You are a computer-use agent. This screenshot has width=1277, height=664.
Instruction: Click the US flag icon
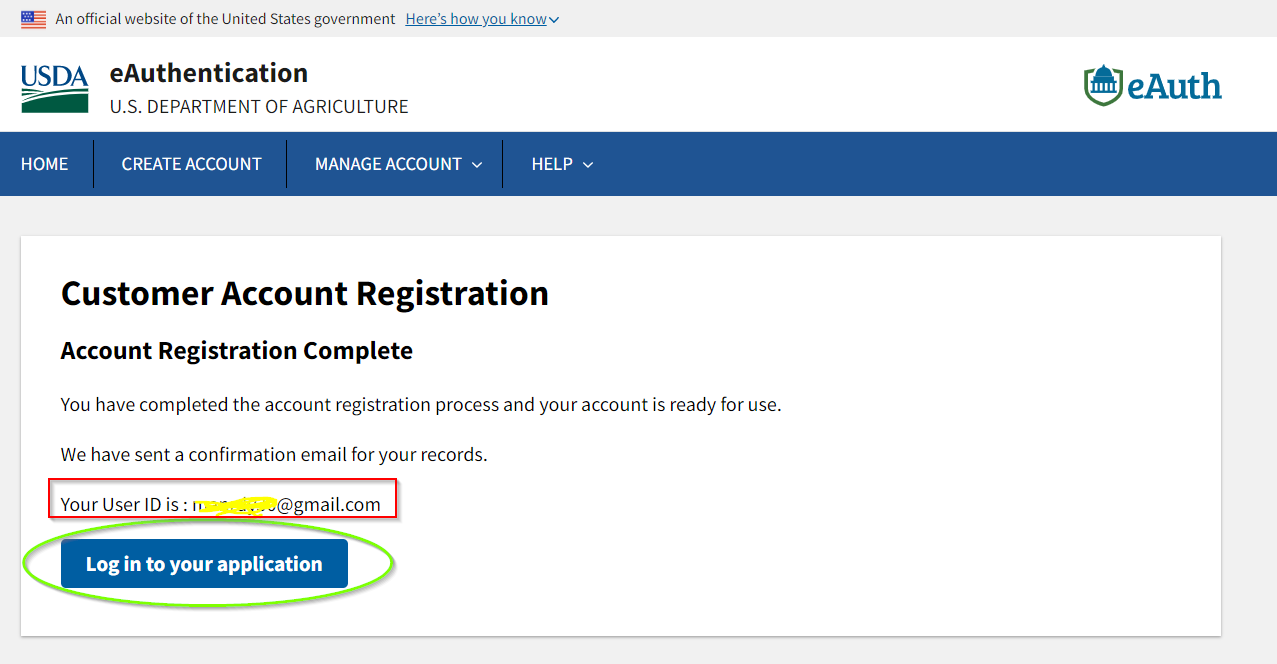tap(33, 19)
